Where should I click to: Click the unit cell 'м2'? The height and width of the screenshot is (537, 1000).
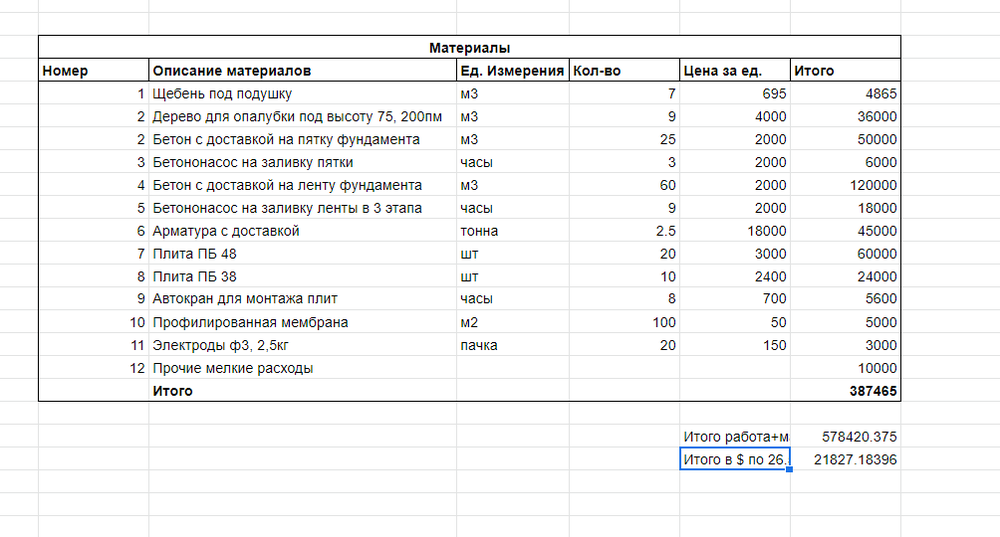pos(513,322)
